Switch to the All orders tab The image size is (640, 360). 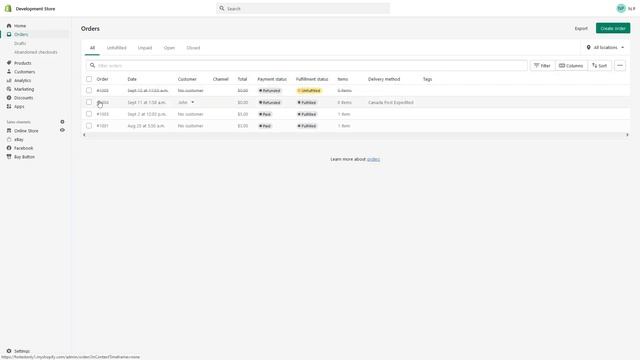click(92, 48)
